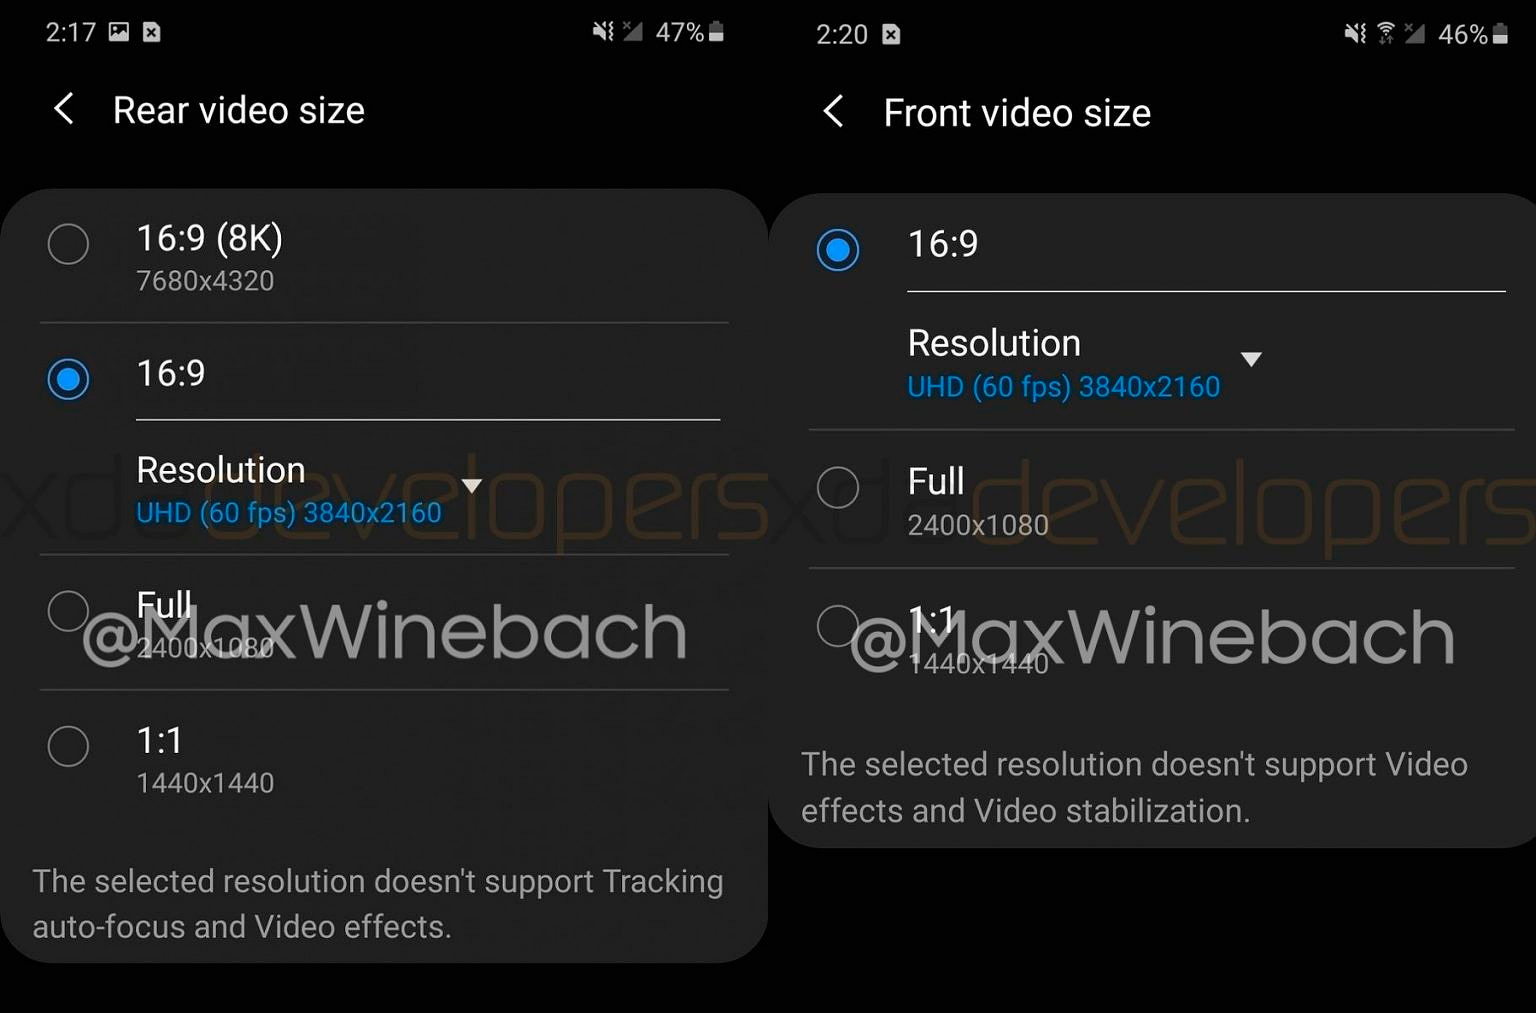Select rear 1:1 1440x1440 radio button
Image resolution: width=1536 pixels, height=1013 pixels.
pyautogui.click(x=68, y=746)
